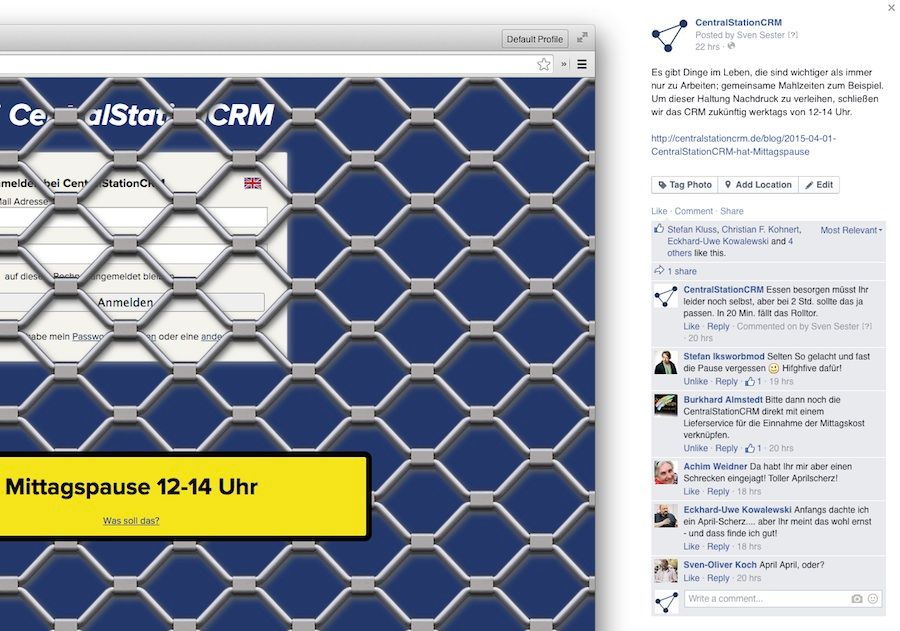Viewport: 900px width, 631px height.
Task: Unlike Burkhard Almstedt's comment
Action: (x=696, y=448)
